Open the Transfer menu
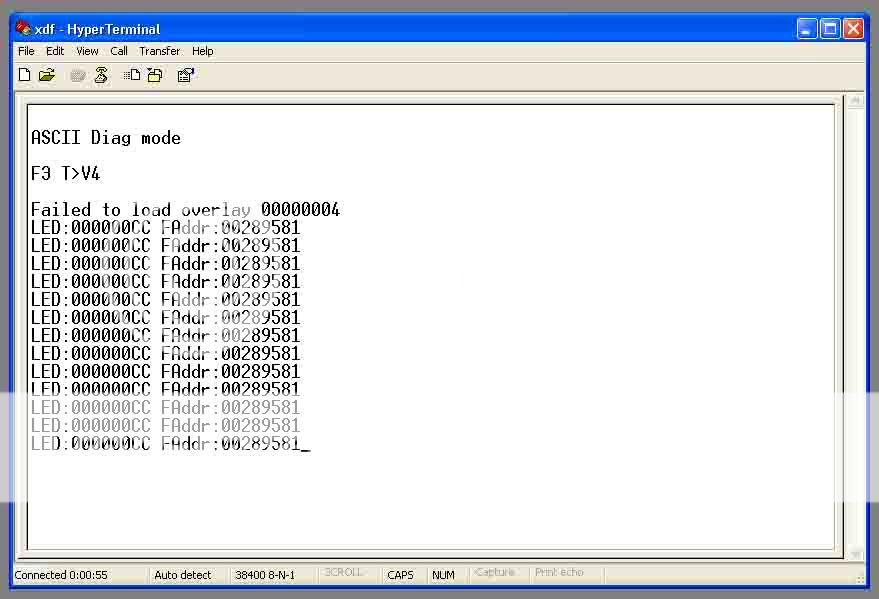The width and height of the screenshot is (879, 599). pos(160,51)
